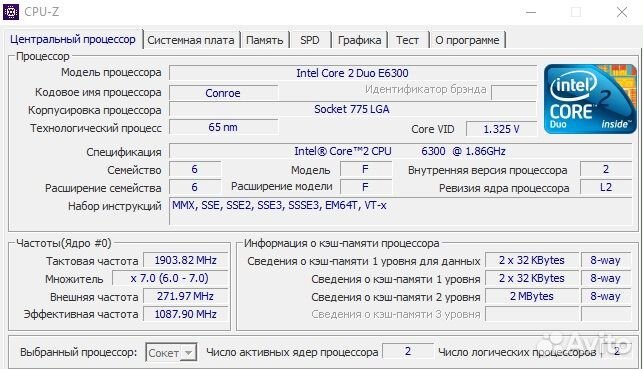Click the Расширение модели value F

click(x=366, y=187)
